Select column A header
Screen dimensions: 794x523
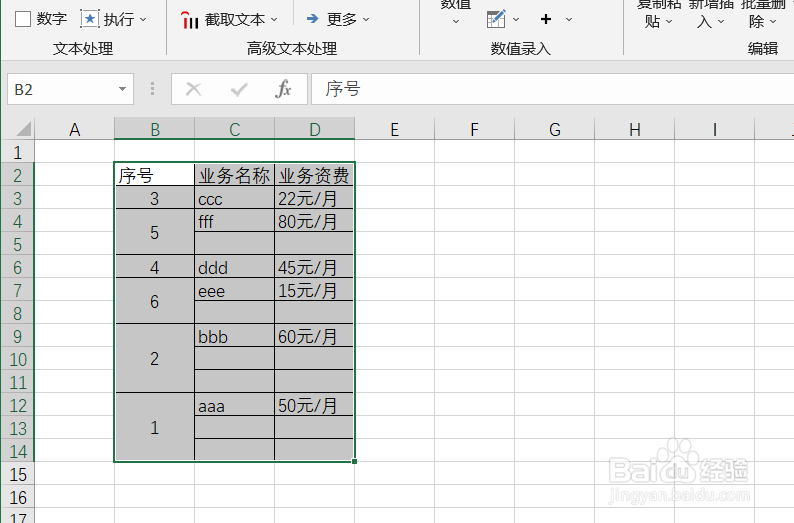tap(74, 129)
